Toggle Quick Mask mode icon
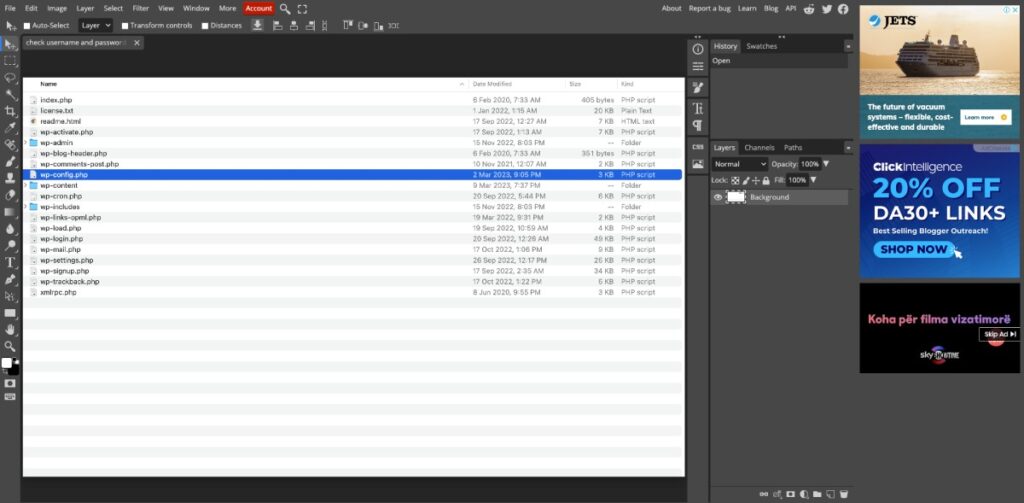This screenshot has height=503, width=1024. point(10,383)
